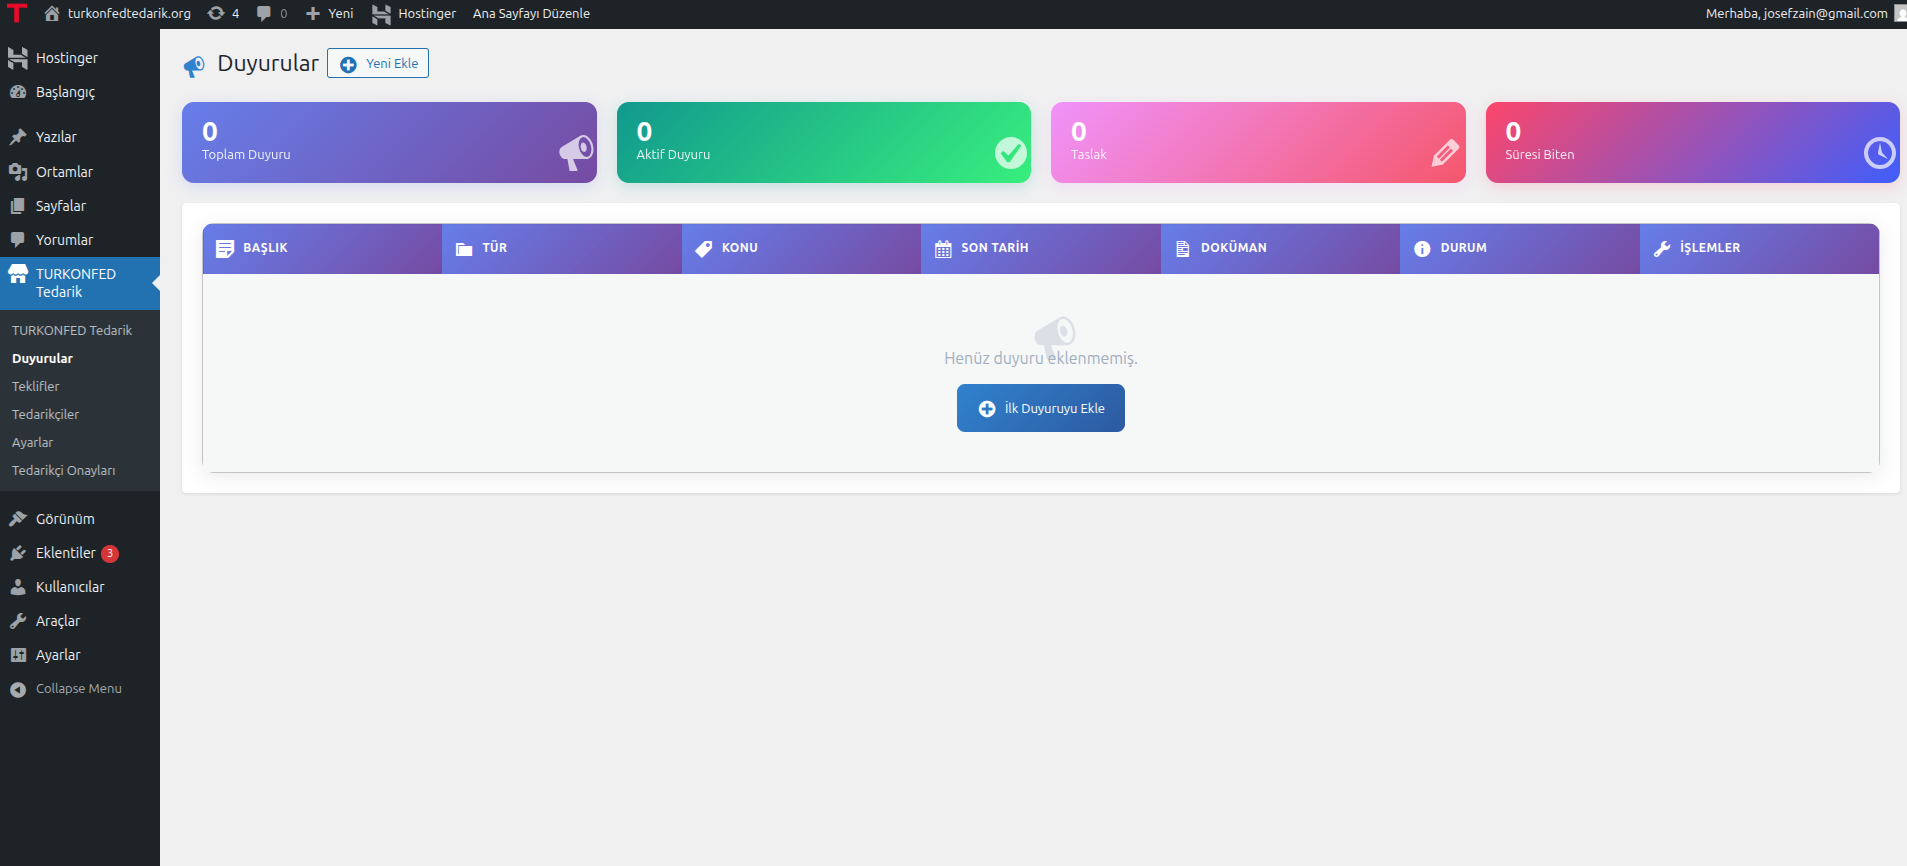Screen dimensions: 1907x866
Task: Open Tedarikçi Onayları in sidebar
Action: pos(63,470)
